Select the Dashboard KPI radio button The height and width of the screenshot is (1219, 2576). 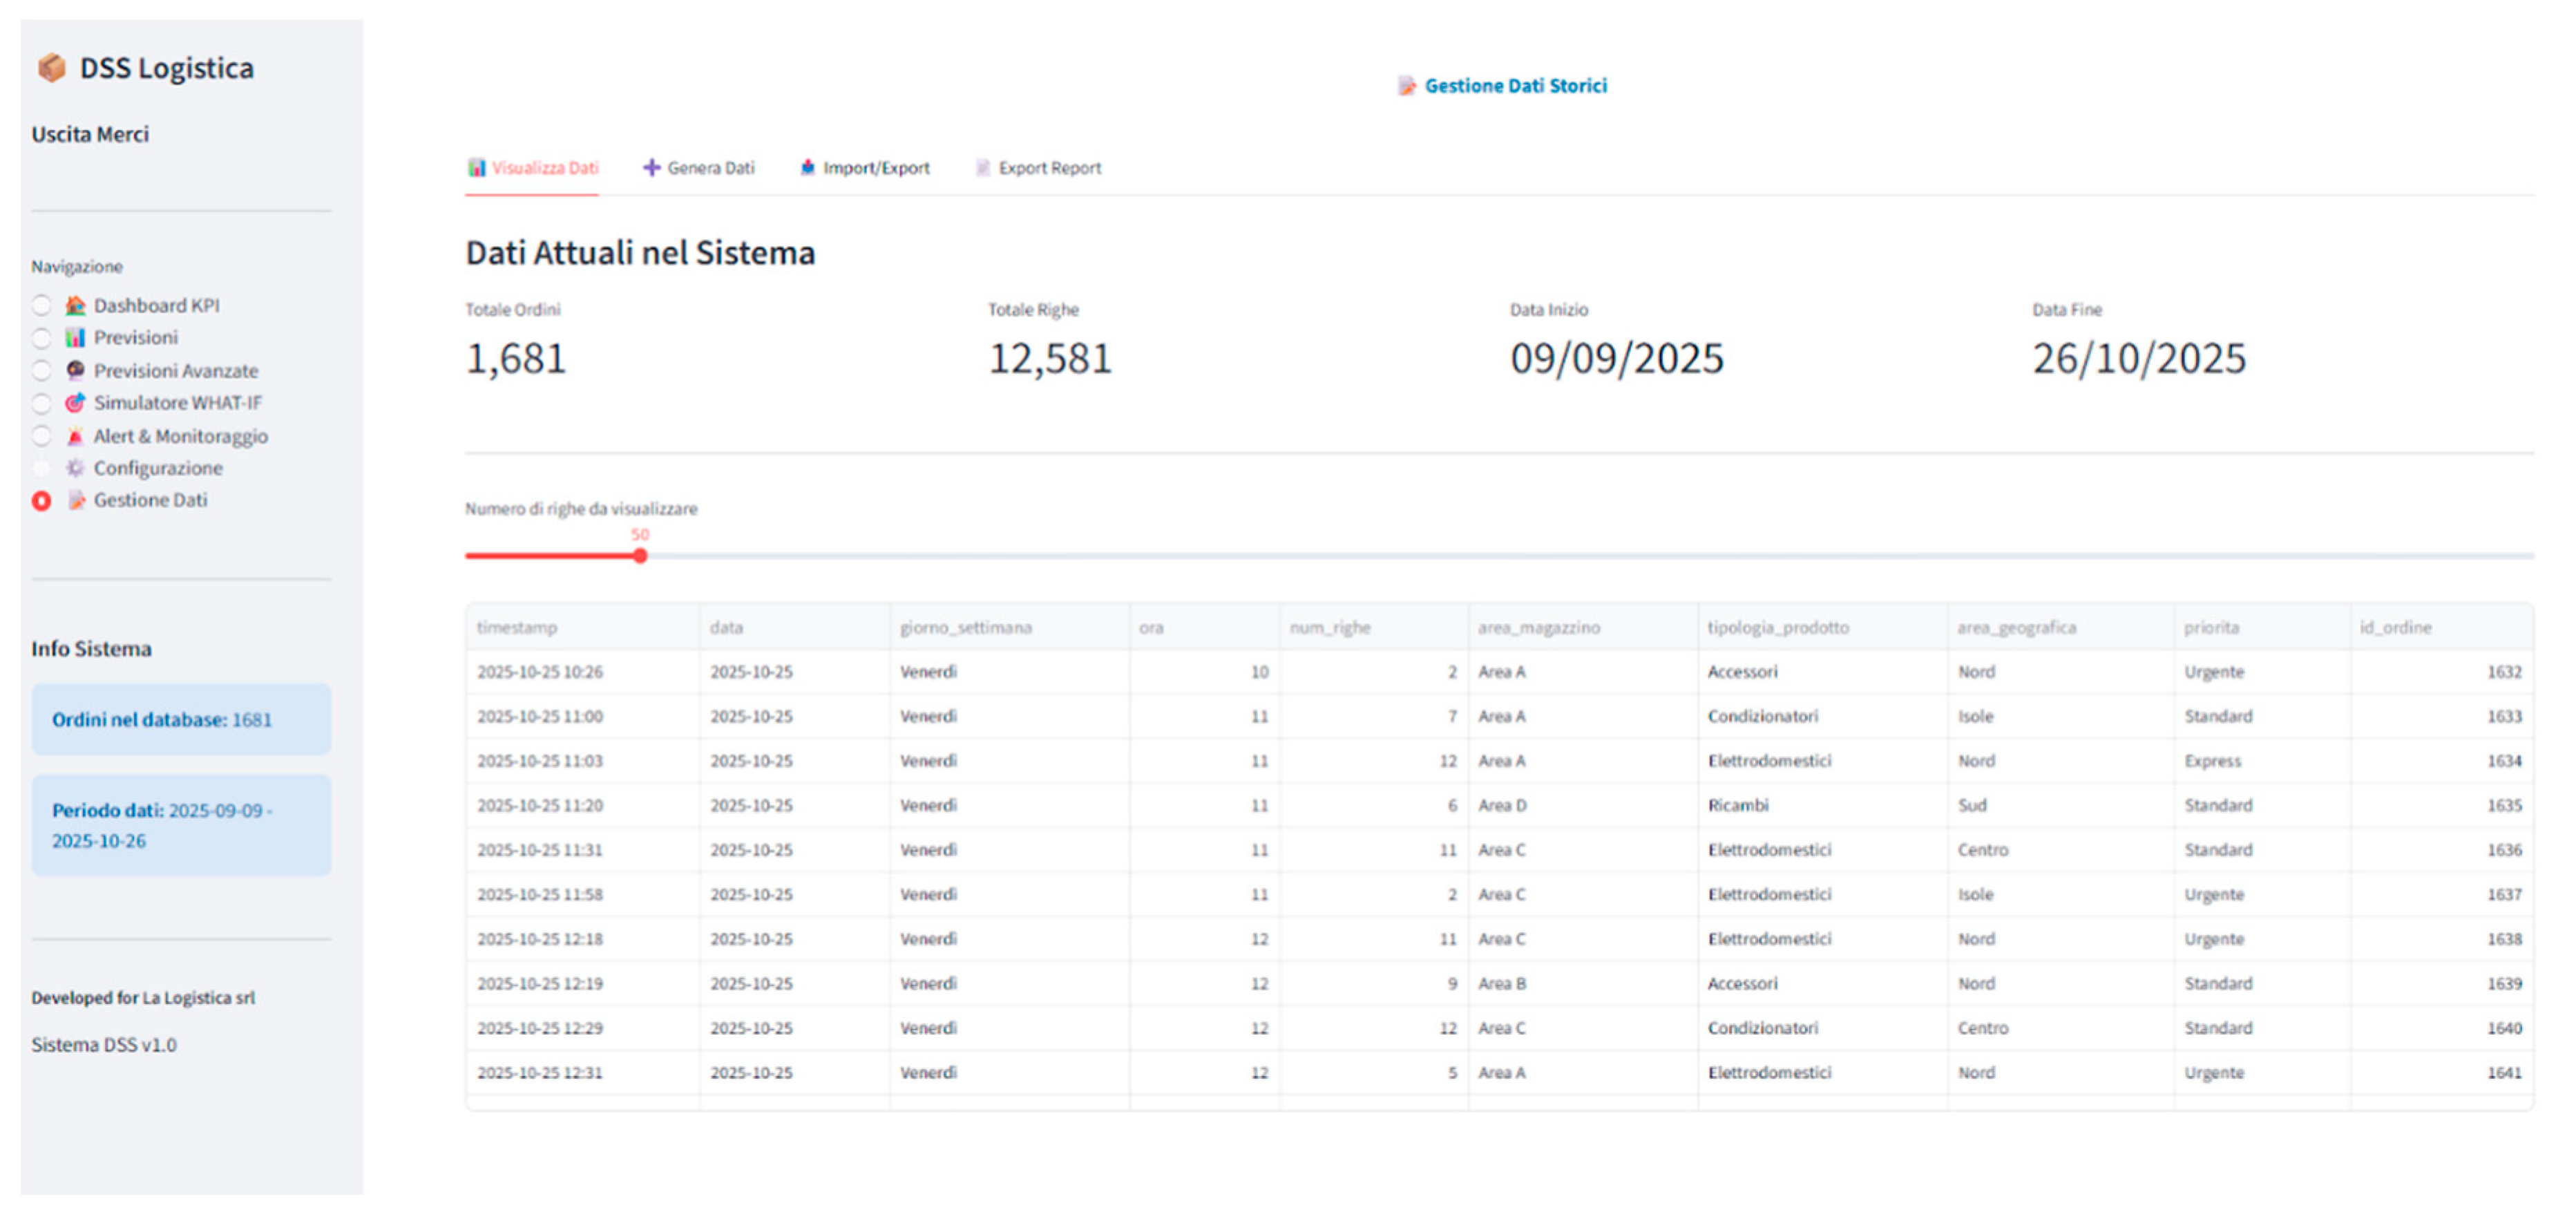click(x=41, y=305)
